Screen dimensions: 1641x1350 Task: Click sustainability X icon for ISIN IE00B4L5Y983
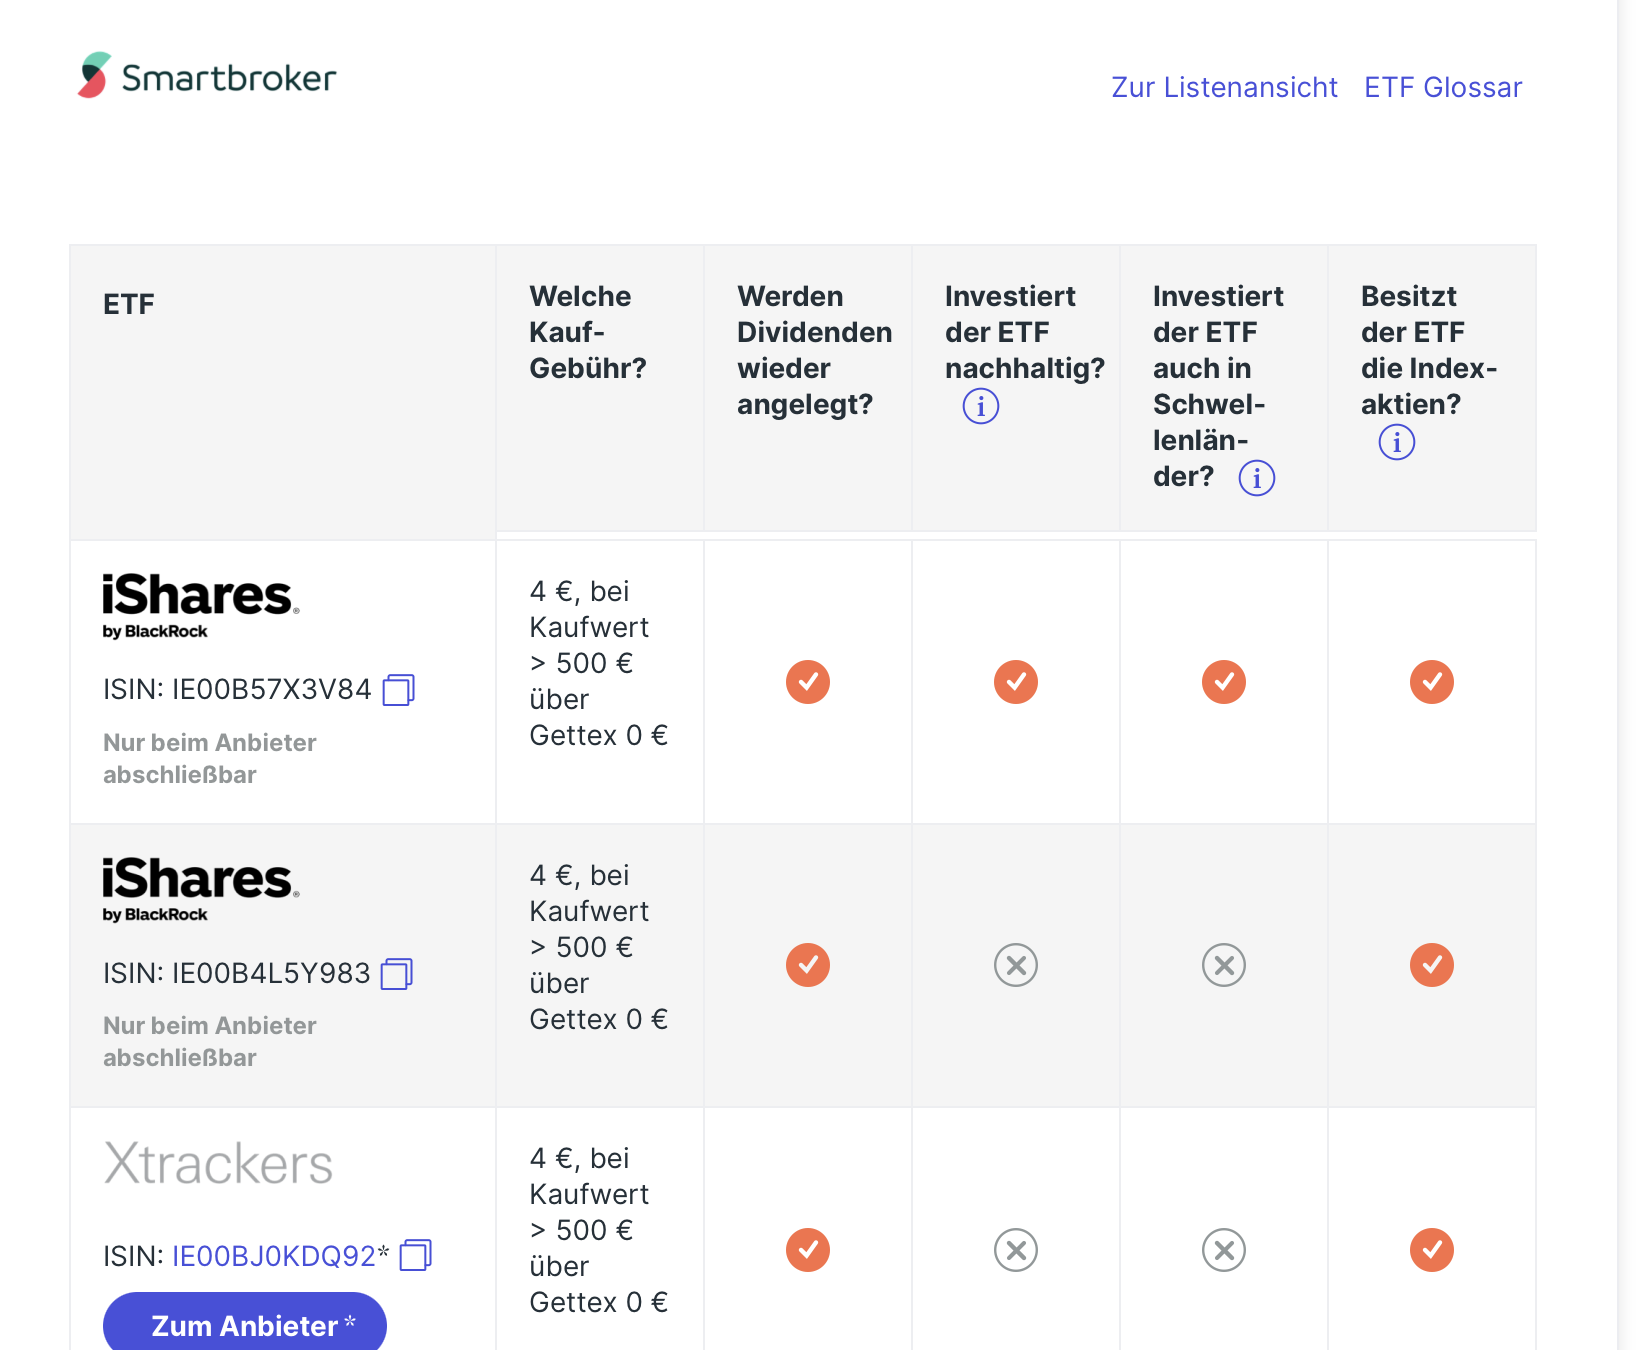[1015, 965]
